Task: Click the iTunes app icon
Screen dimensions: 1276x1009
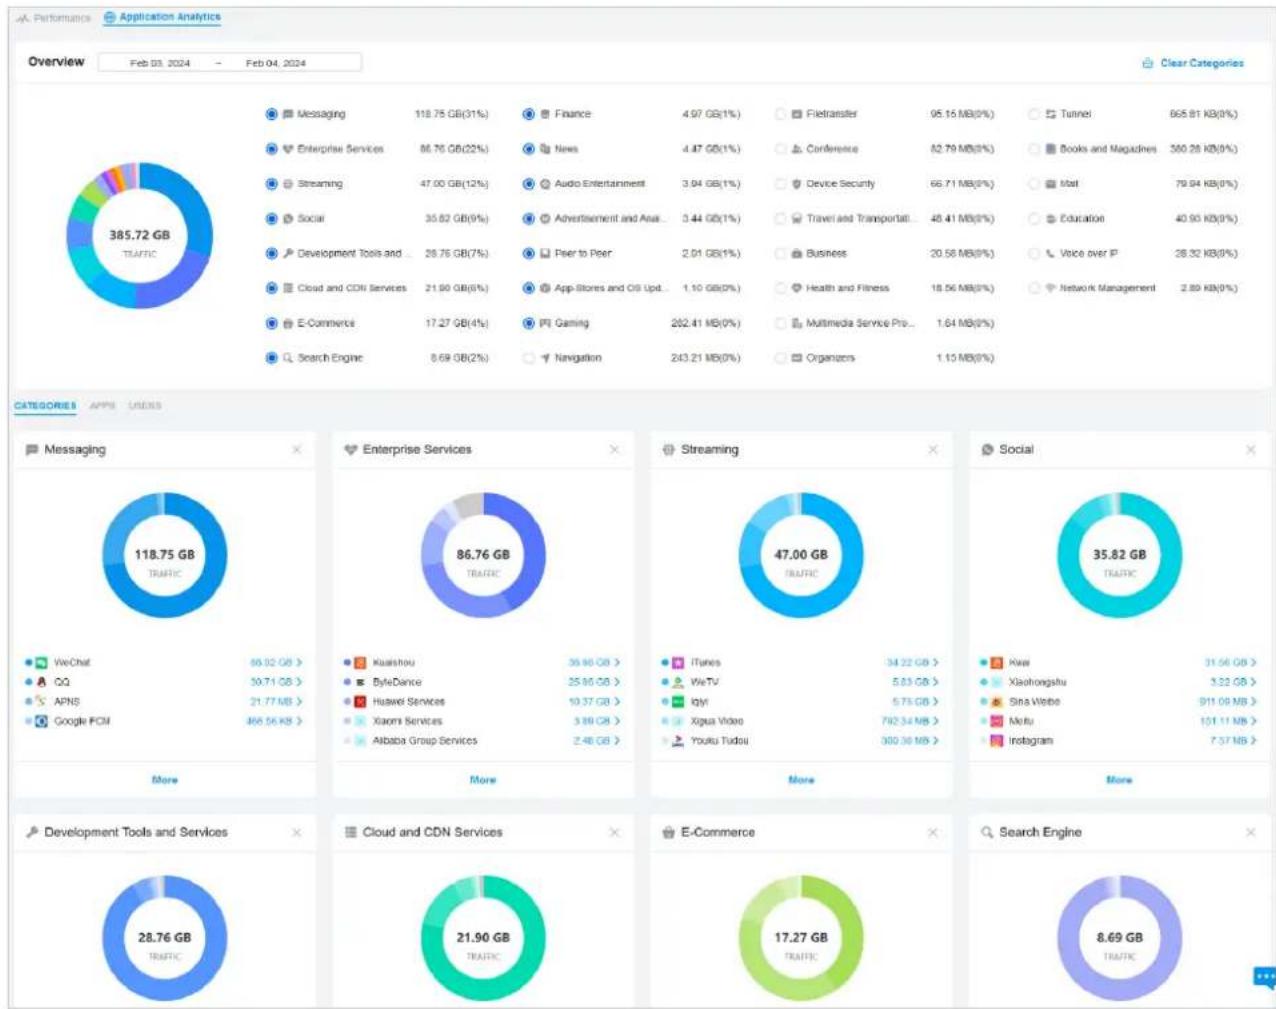Action: 678,663
